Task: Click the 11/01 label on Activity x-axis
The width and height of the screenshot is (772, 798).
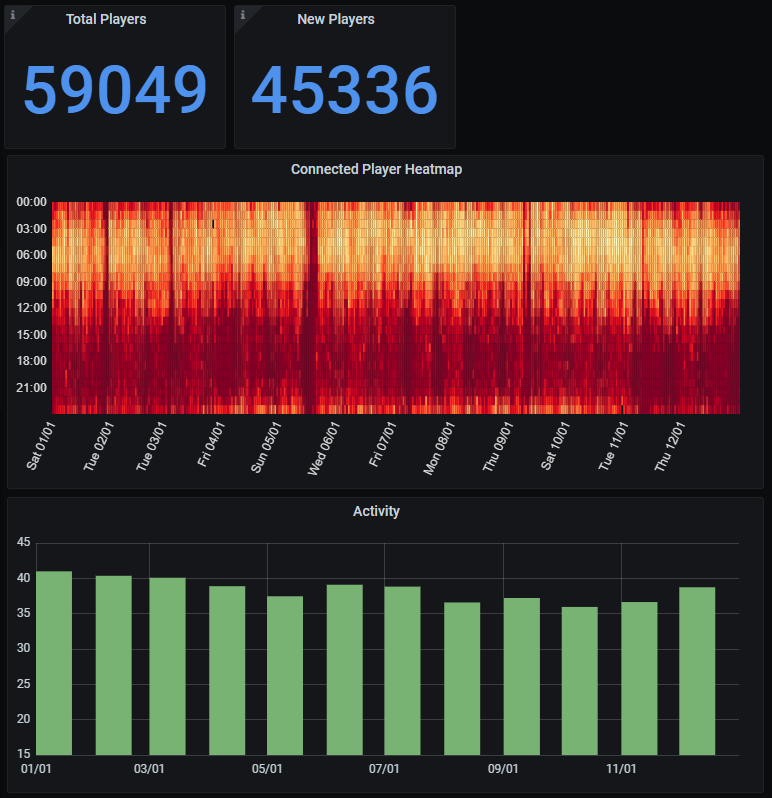Action: pyautogui.click(x=621, y=769)
